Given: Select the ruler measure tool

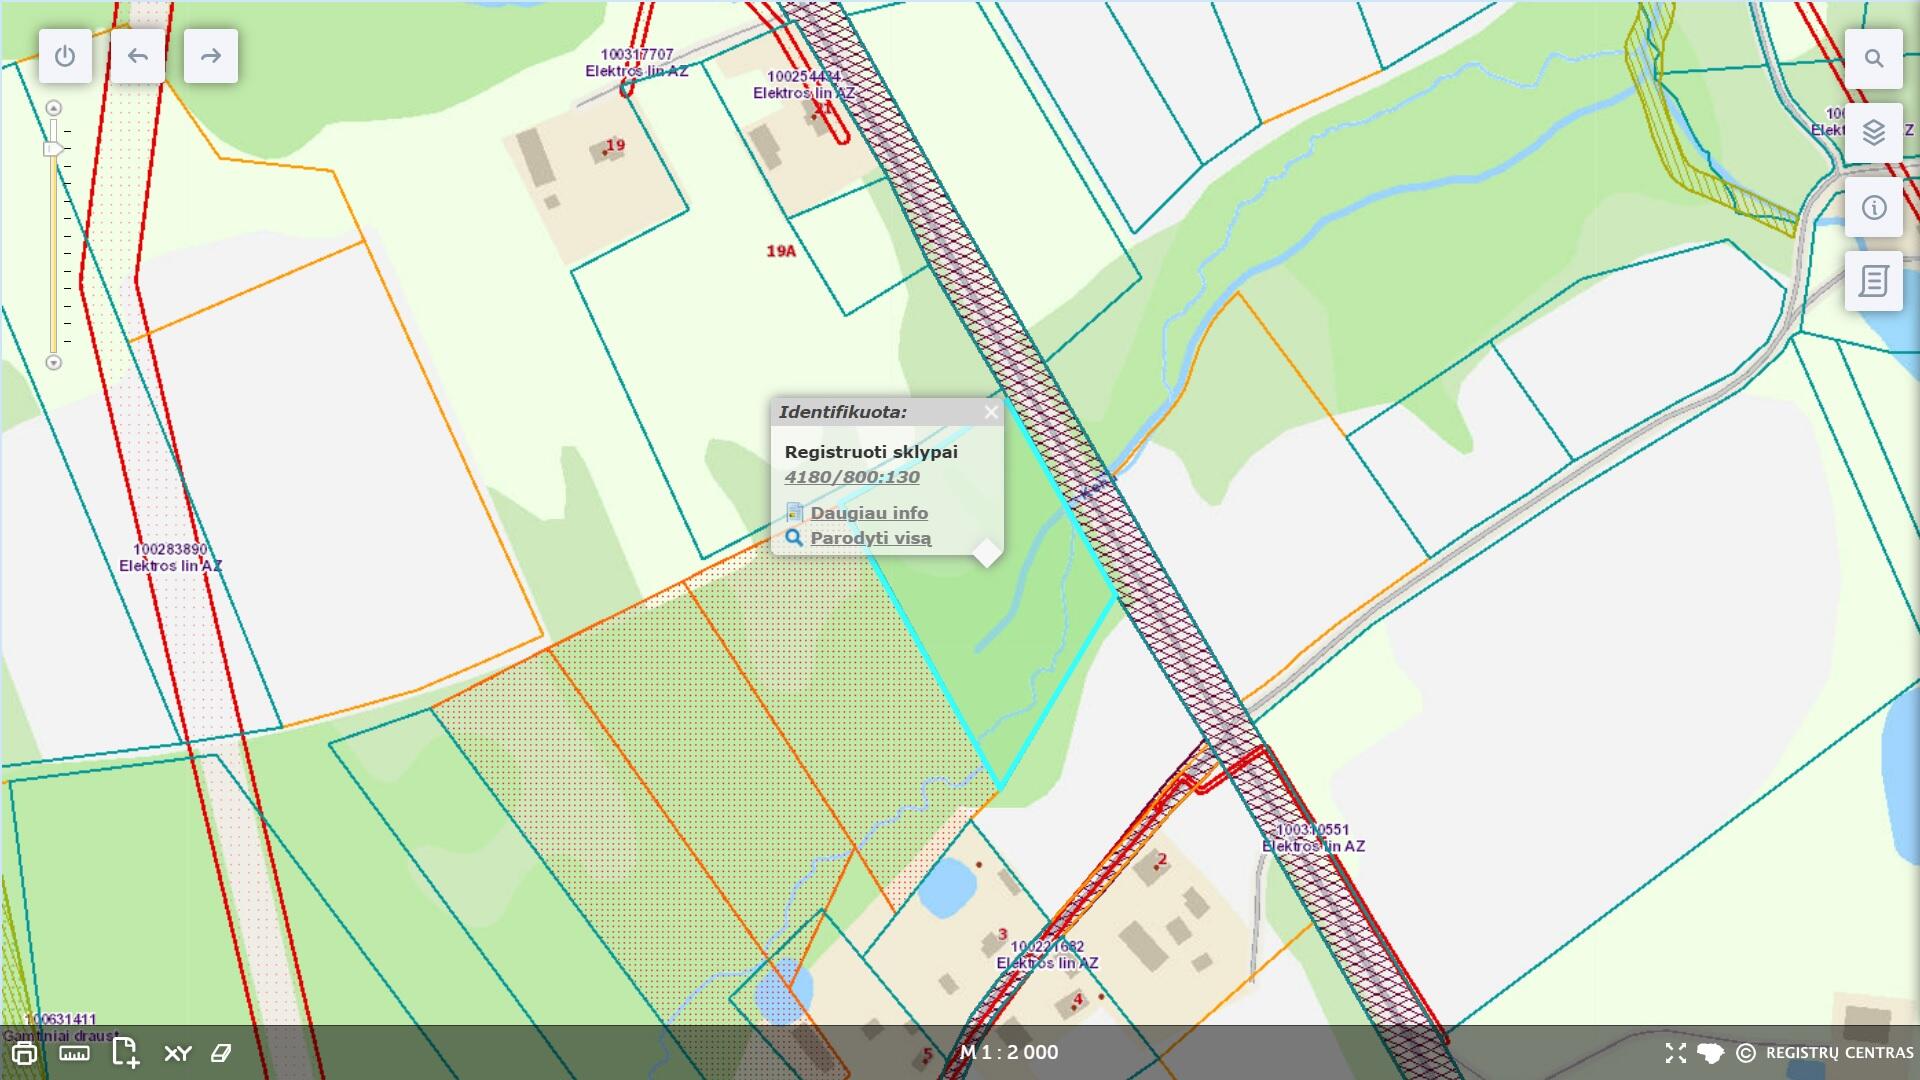Looking at the screenshot, I should 74,1053.
